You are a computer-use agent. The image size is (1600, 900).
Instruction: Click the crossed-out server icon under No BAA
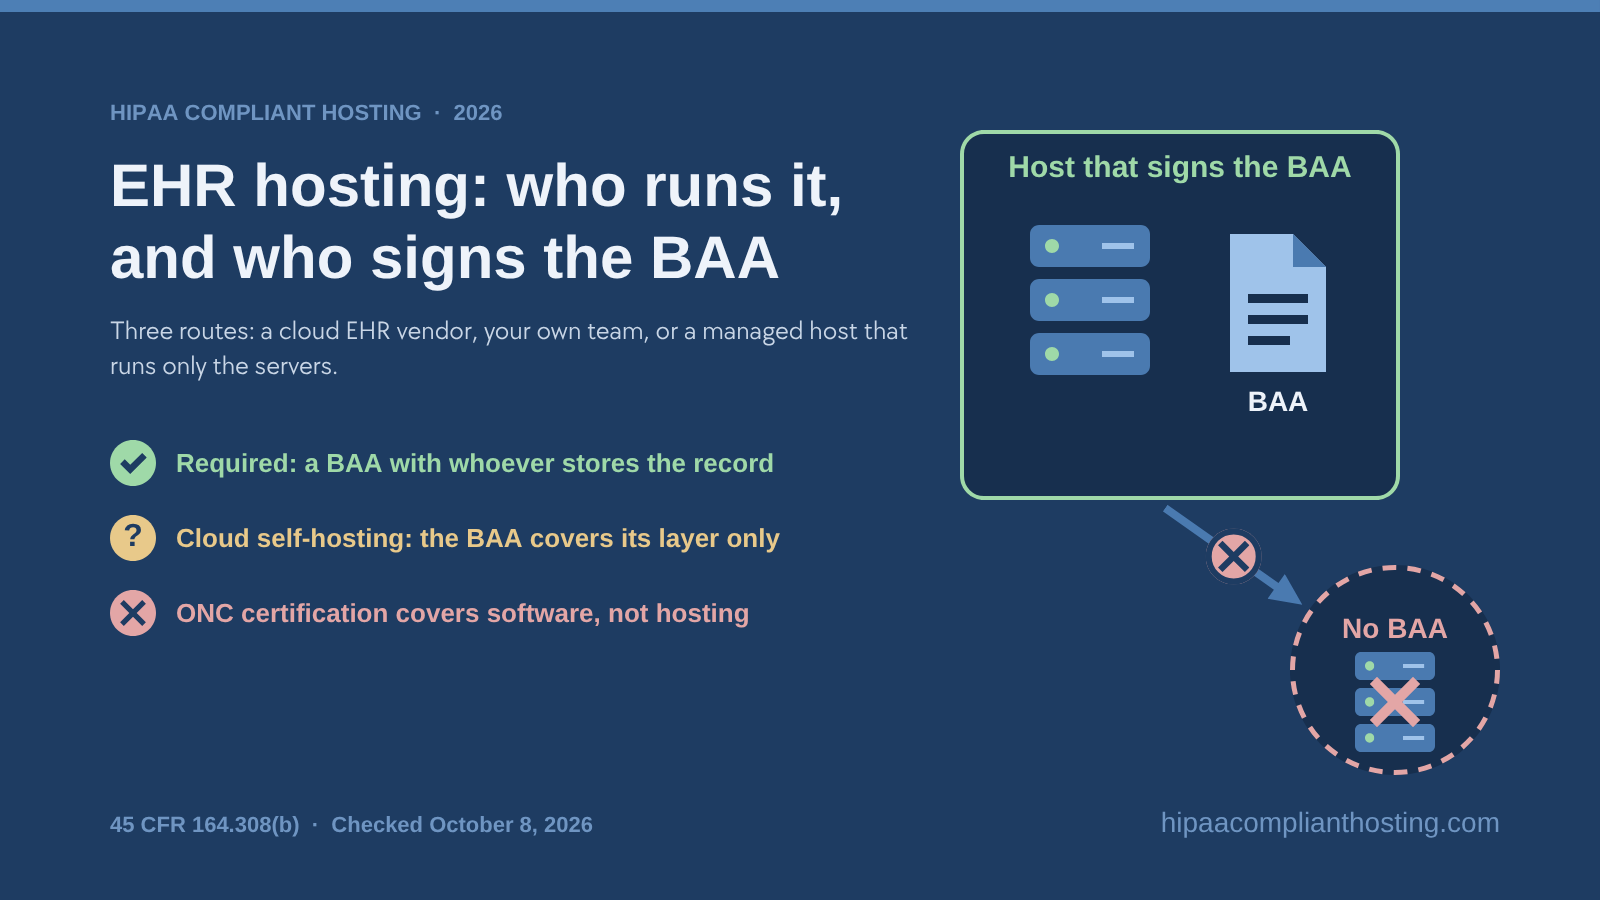pos(1395,702)
